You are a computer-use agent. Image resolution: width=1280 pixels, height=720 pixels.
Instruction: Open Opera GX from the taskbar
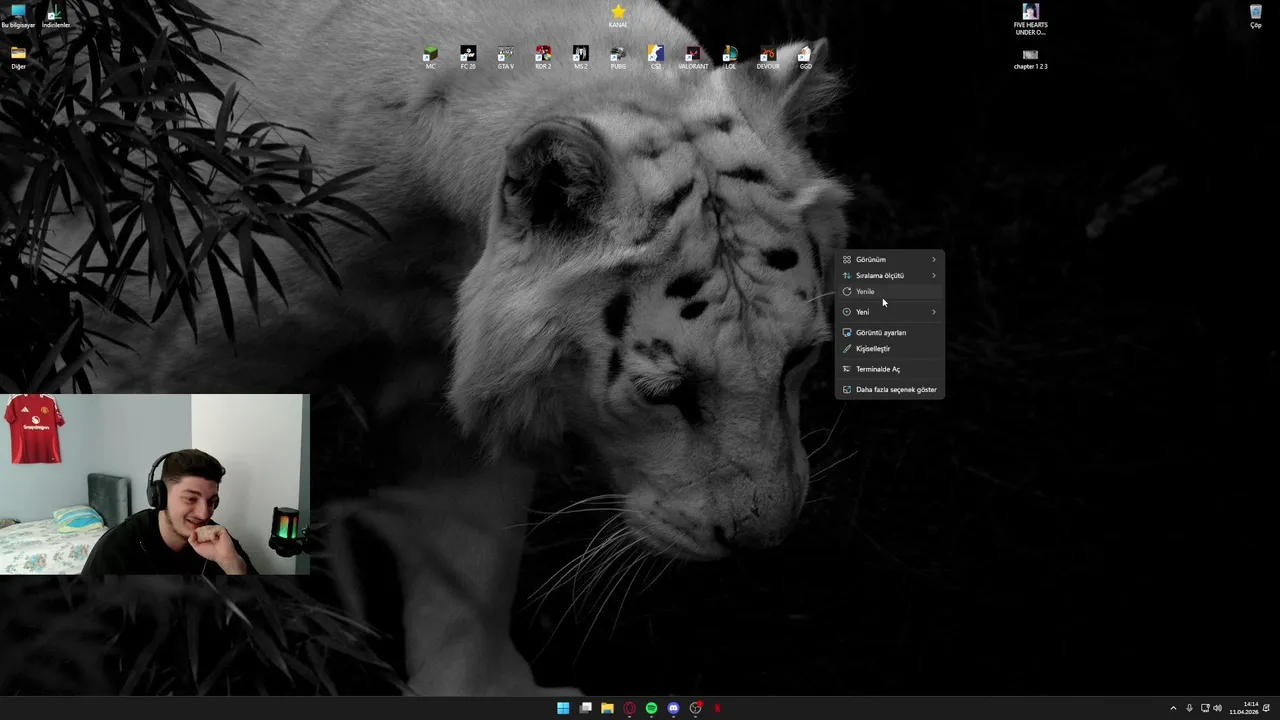pyautogui.click(x=629, y=708)
